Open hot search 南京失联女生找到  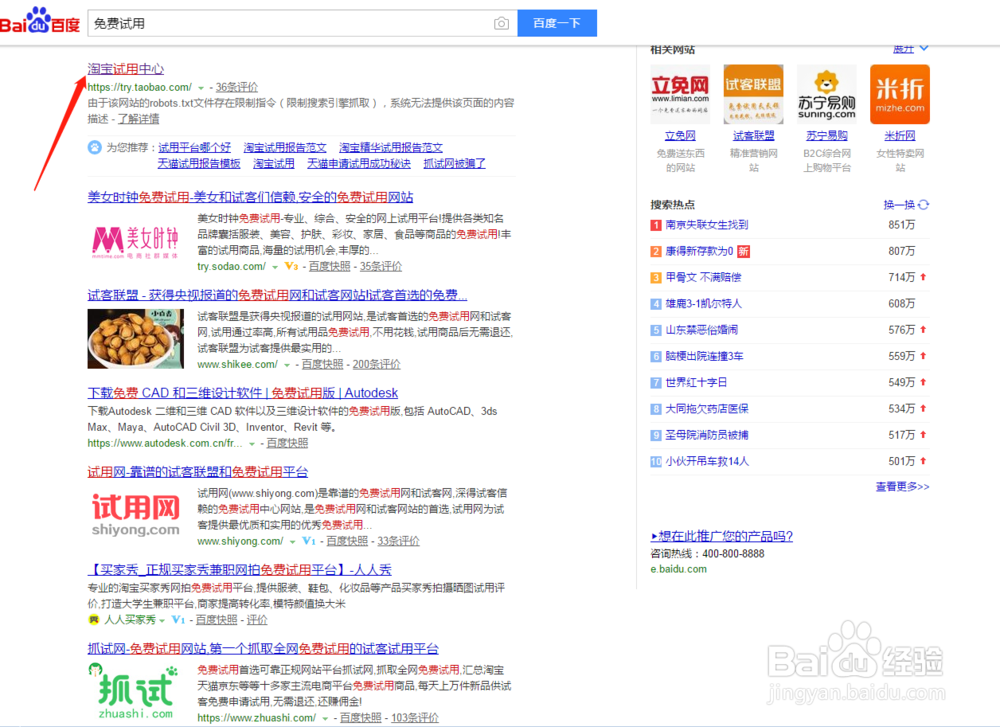tap(707, 224)
